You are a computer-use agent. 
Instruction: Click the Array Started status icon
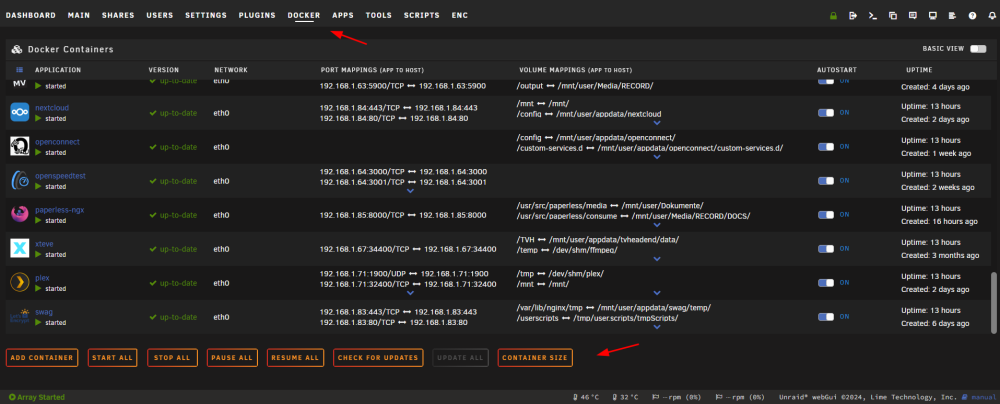[x=12, y=397]
